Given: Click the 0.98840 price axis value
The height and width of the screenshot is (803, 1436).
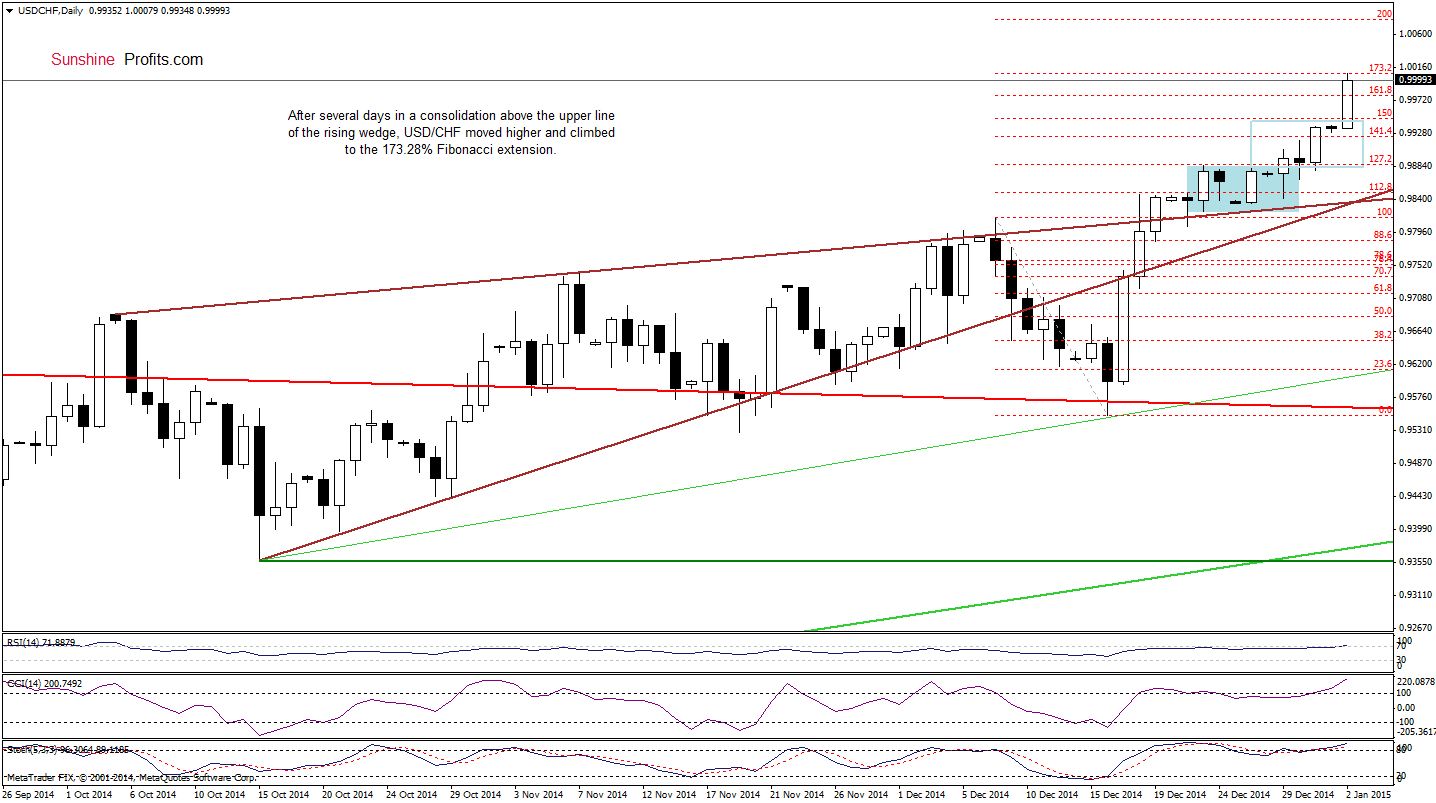Looking at the screenshot, I should tap(1414, 166).
